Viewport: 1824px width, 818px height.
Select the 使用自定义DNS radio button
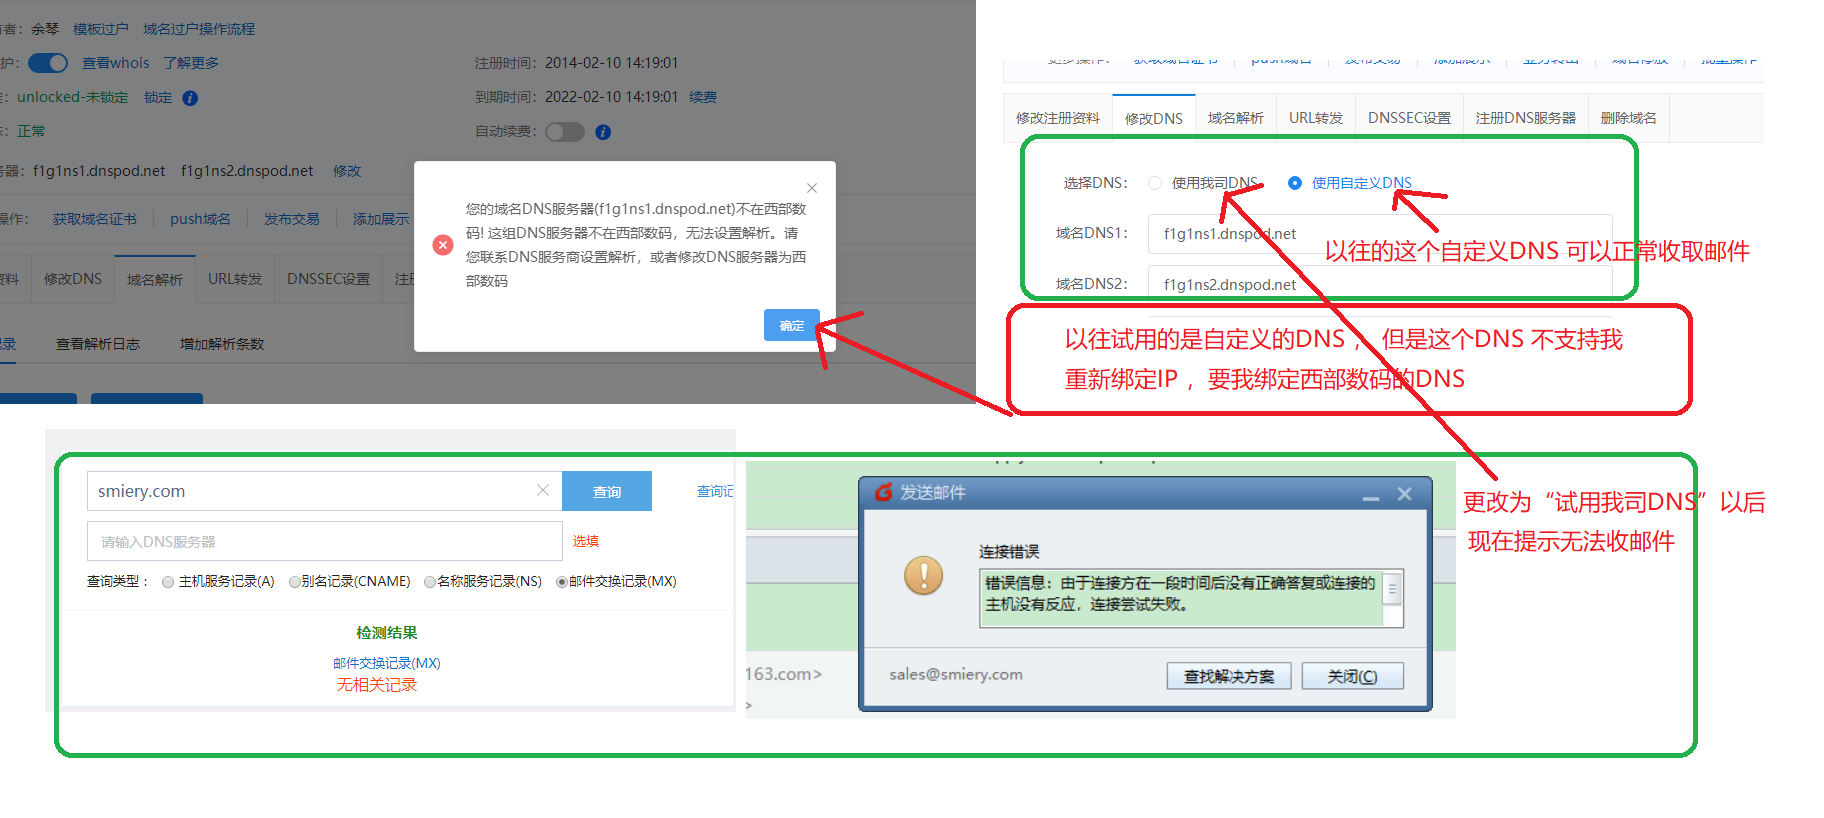click(x=1295, y=183)
